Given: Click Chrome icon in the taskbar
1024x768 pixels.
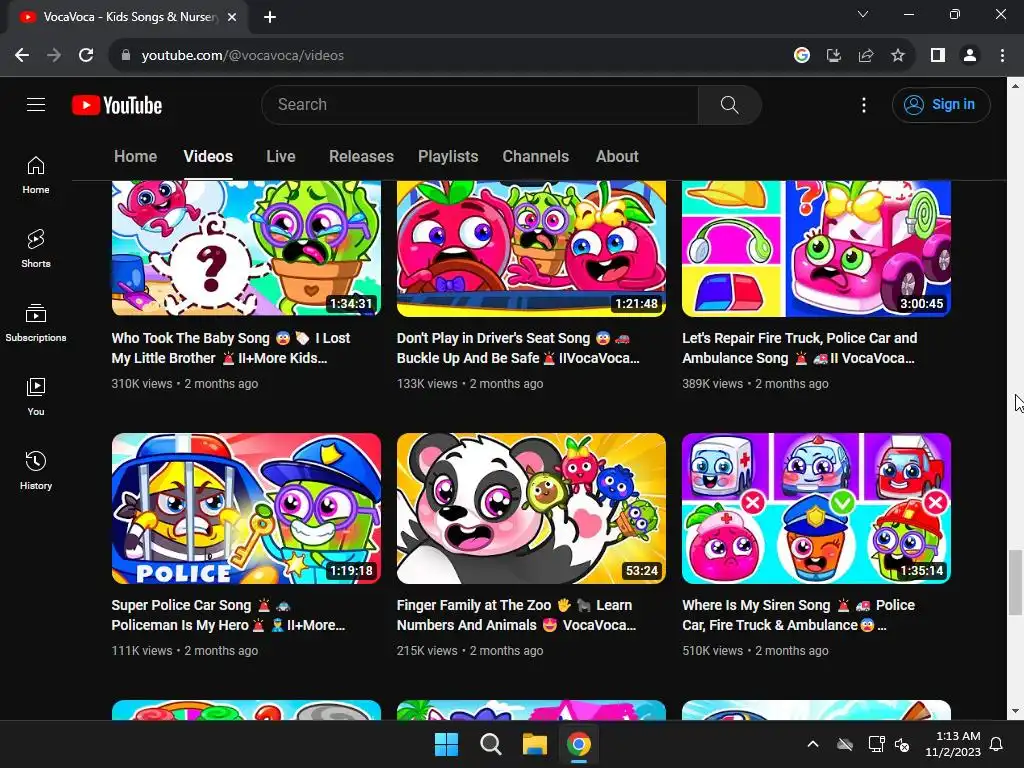Looking at the screenshot, I should (x=579, y=744).
